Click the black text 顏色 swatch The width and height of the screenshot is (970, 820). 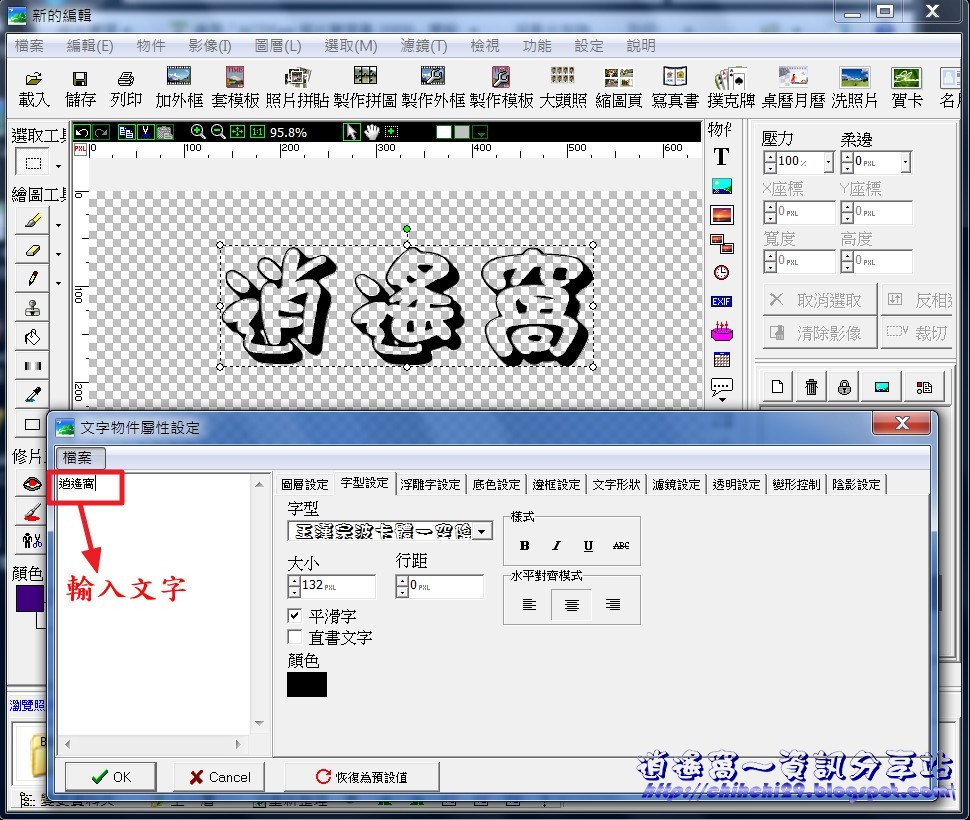307,685
